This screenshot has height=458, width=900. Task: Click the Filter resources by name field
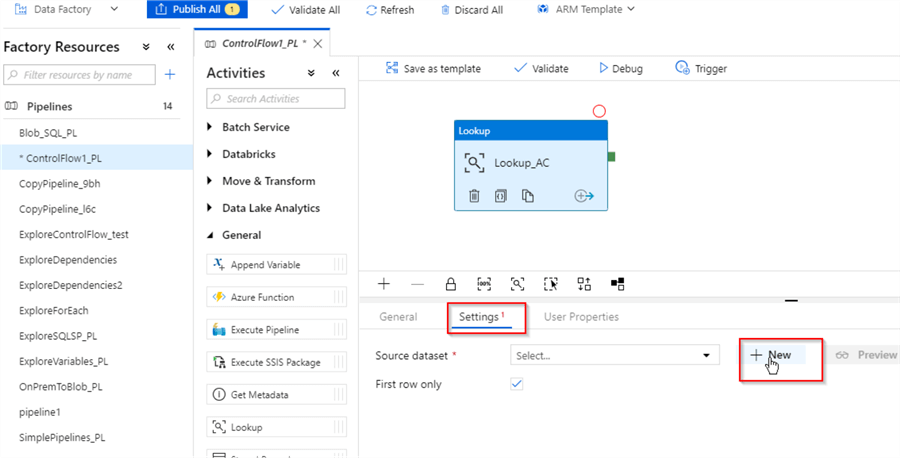click(x=80, y=75)
